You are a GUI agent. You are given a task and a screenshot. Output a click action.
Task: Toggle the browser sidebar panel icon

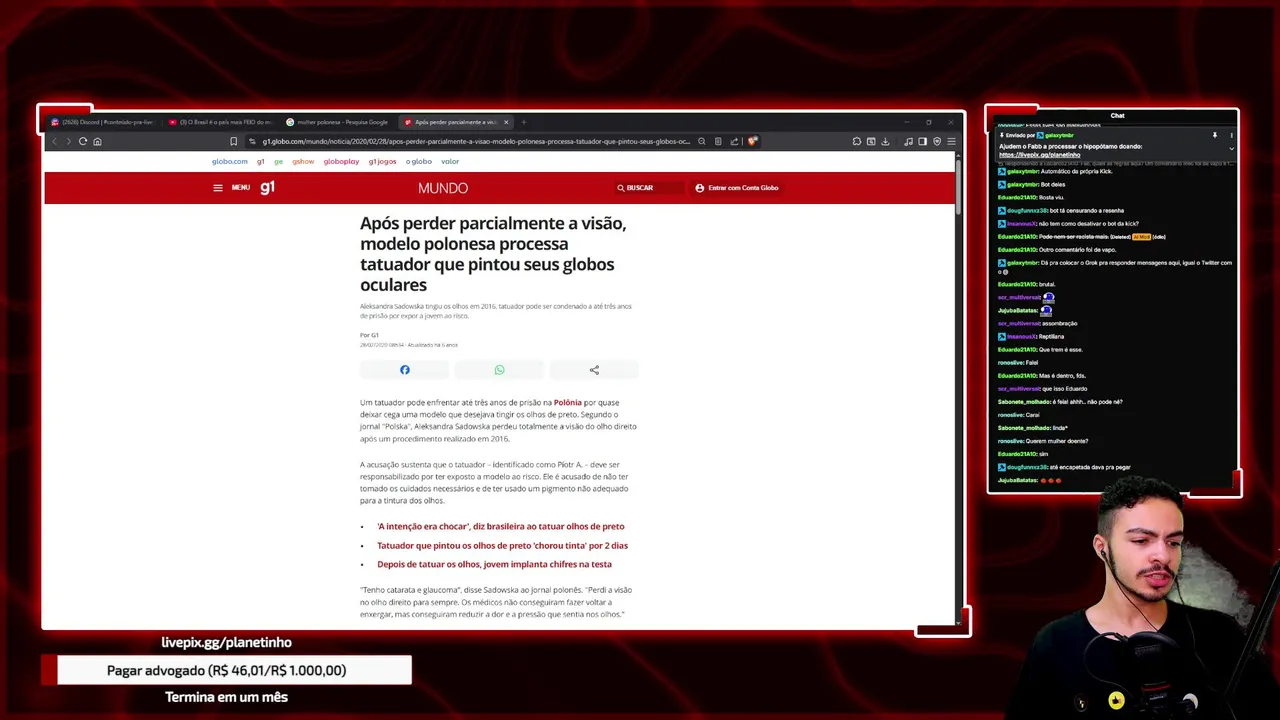click(922, 142)
